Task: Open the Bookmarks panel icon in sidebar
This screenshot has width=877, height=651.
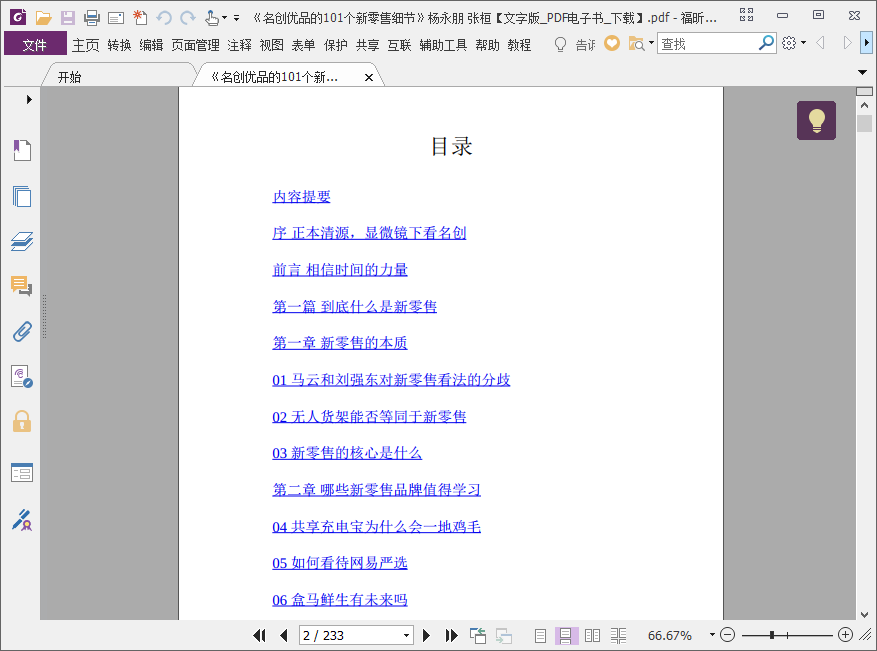Action: pyautogui.click(x=22, y=150)
